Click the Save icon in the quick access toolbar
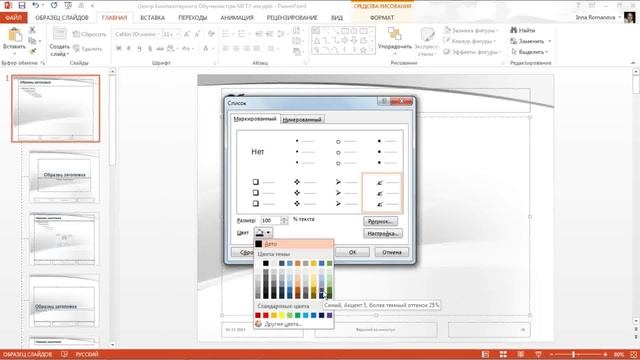Screen dimensions: 640x360 (22, 5)
